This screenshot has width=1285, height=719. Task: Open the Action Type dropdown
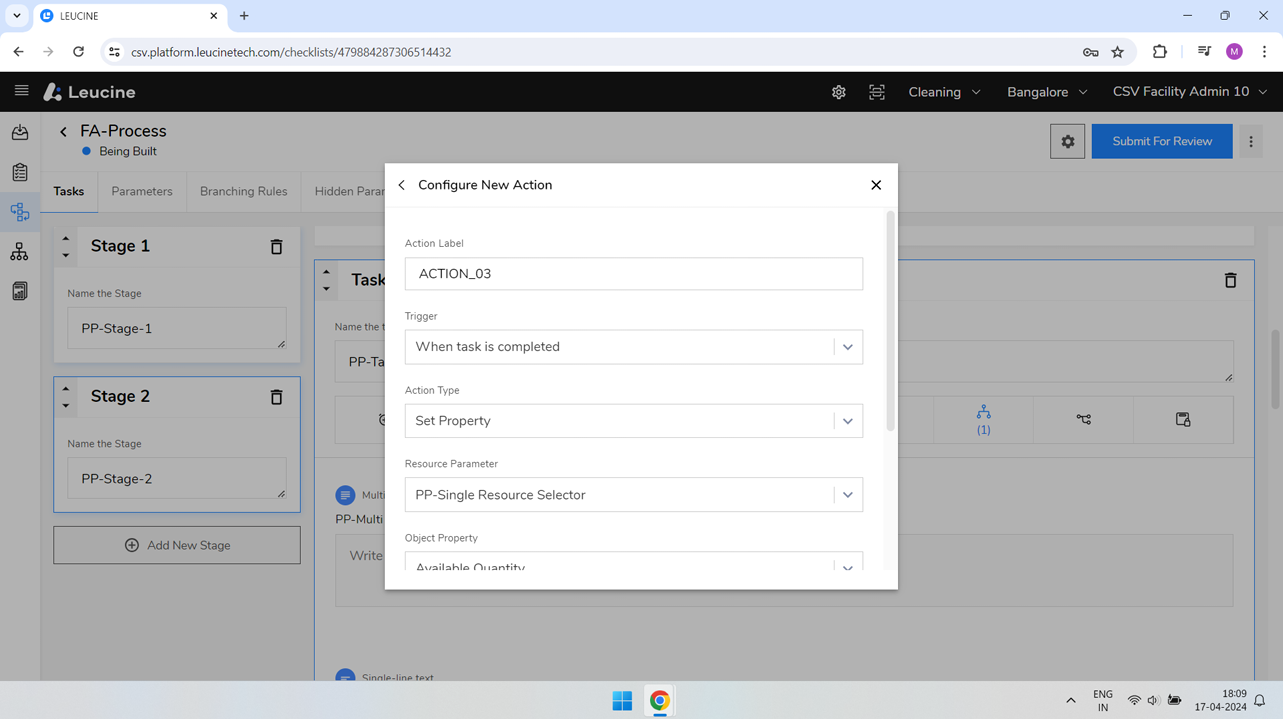634,421
